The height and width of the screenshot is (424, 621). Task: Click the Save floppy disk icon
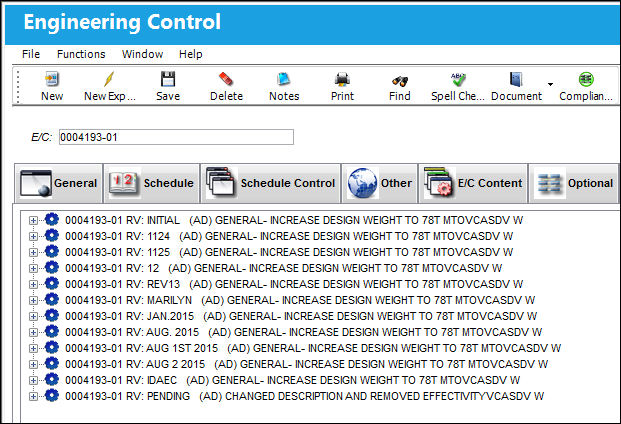pyautogui.click(x=168, y=79)
